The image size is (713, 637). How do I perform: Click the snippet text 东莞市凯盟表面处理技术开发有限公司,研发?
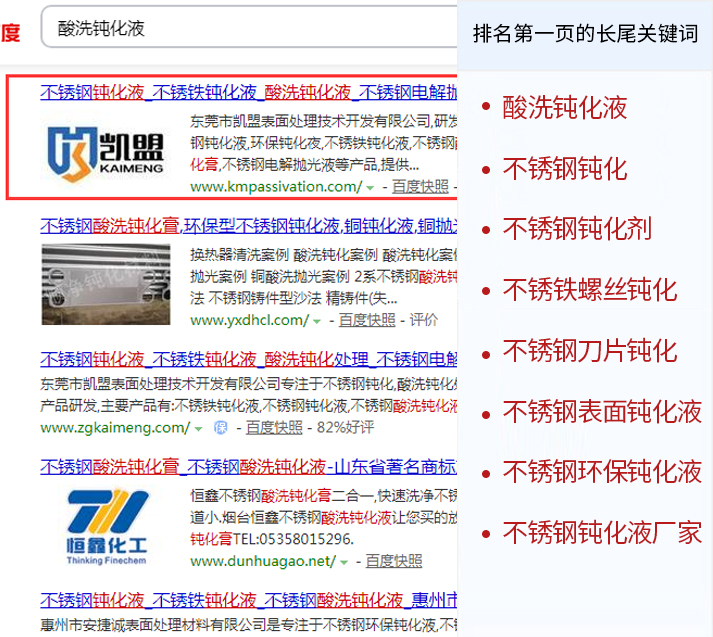tap(323, 121)
